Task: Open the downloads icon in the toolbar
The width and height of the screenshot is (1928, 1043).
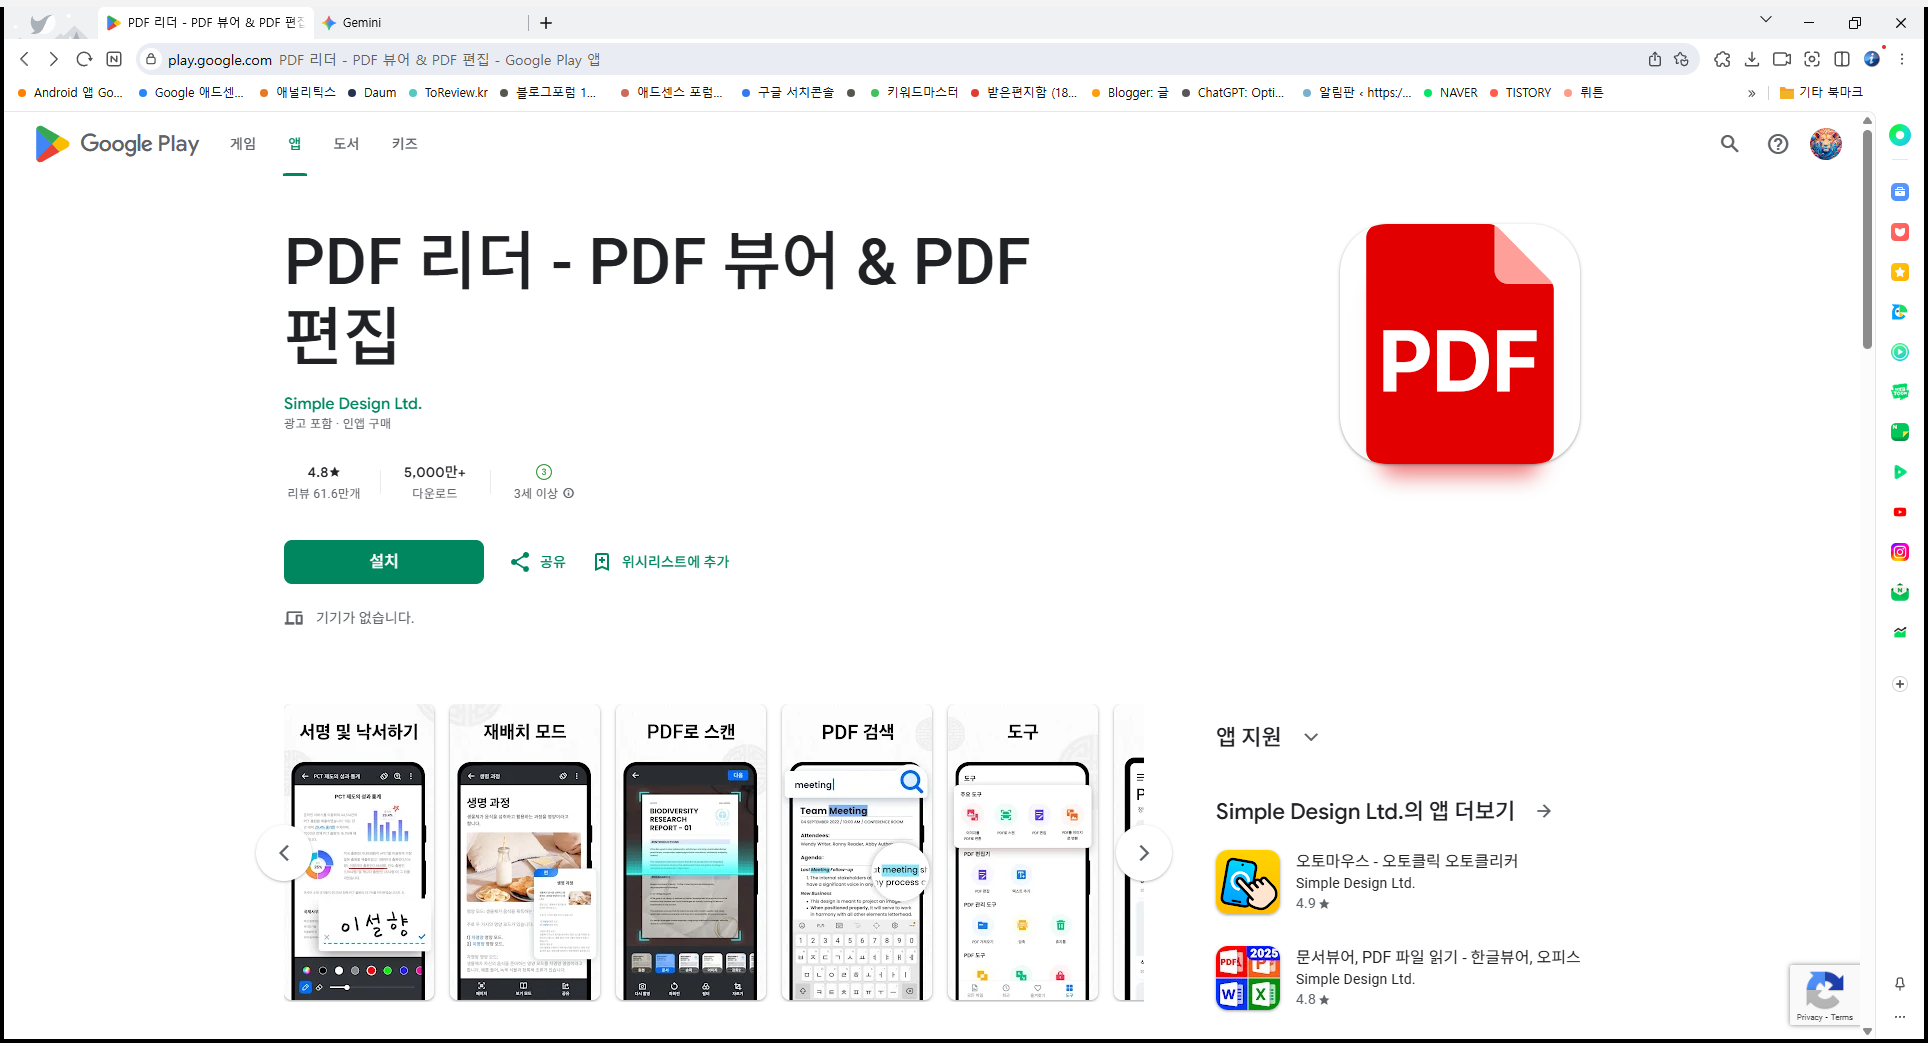Action: click(x=1752, y=59)
